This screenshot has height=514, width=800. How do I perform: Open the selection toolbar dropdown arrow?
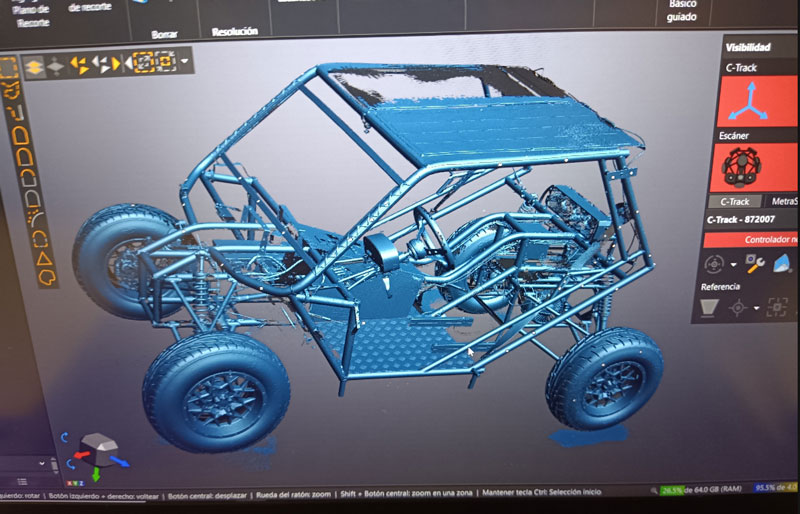coord(185,62)
